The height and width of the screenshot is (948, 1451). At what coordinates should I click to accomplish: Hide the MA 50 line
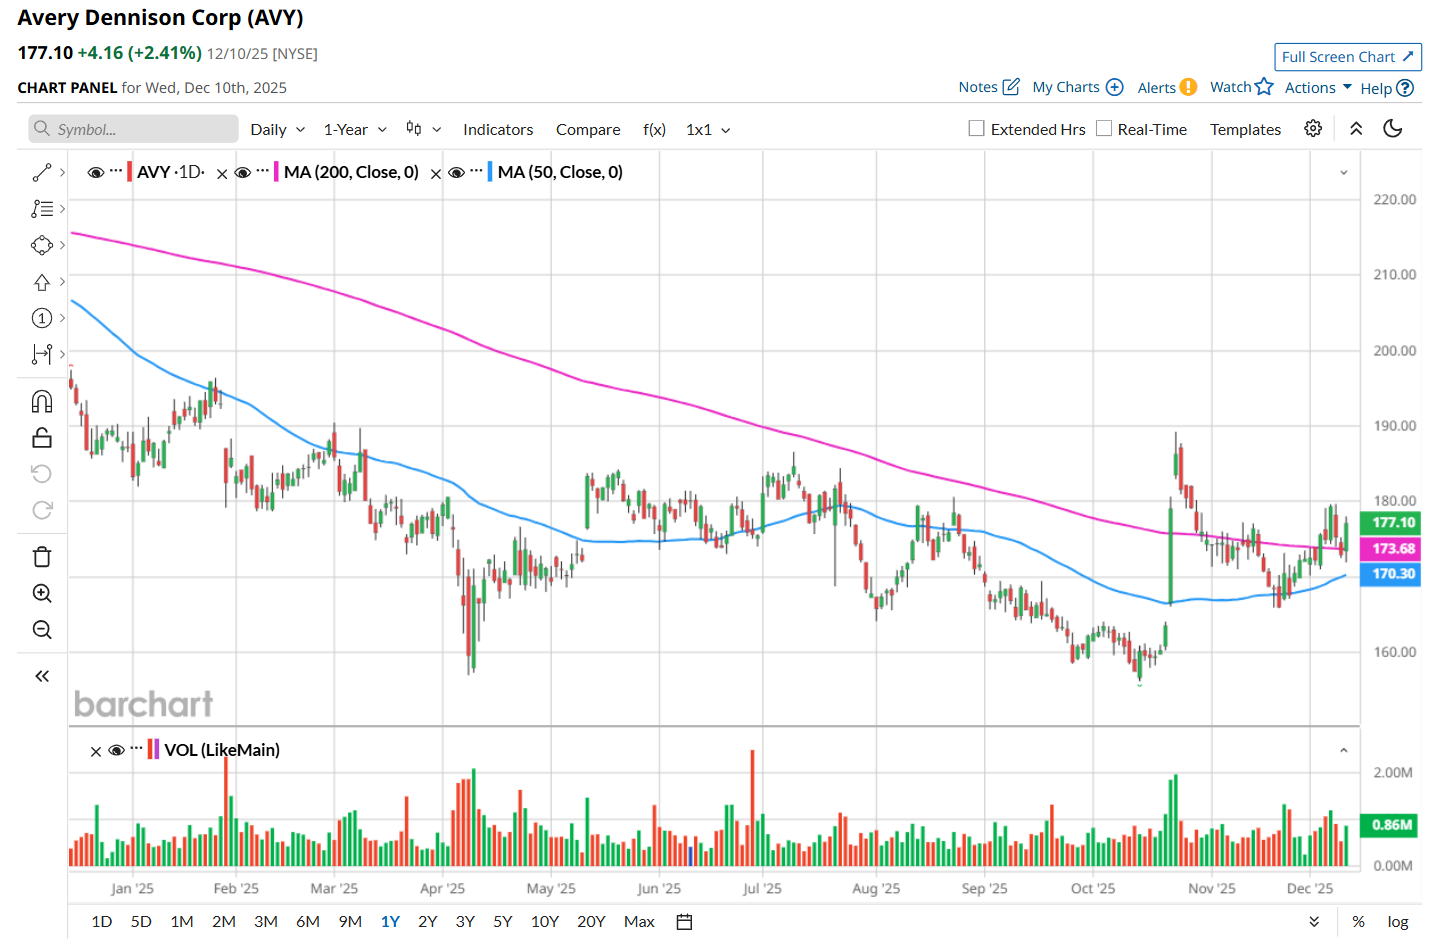[x=456, y=172]
